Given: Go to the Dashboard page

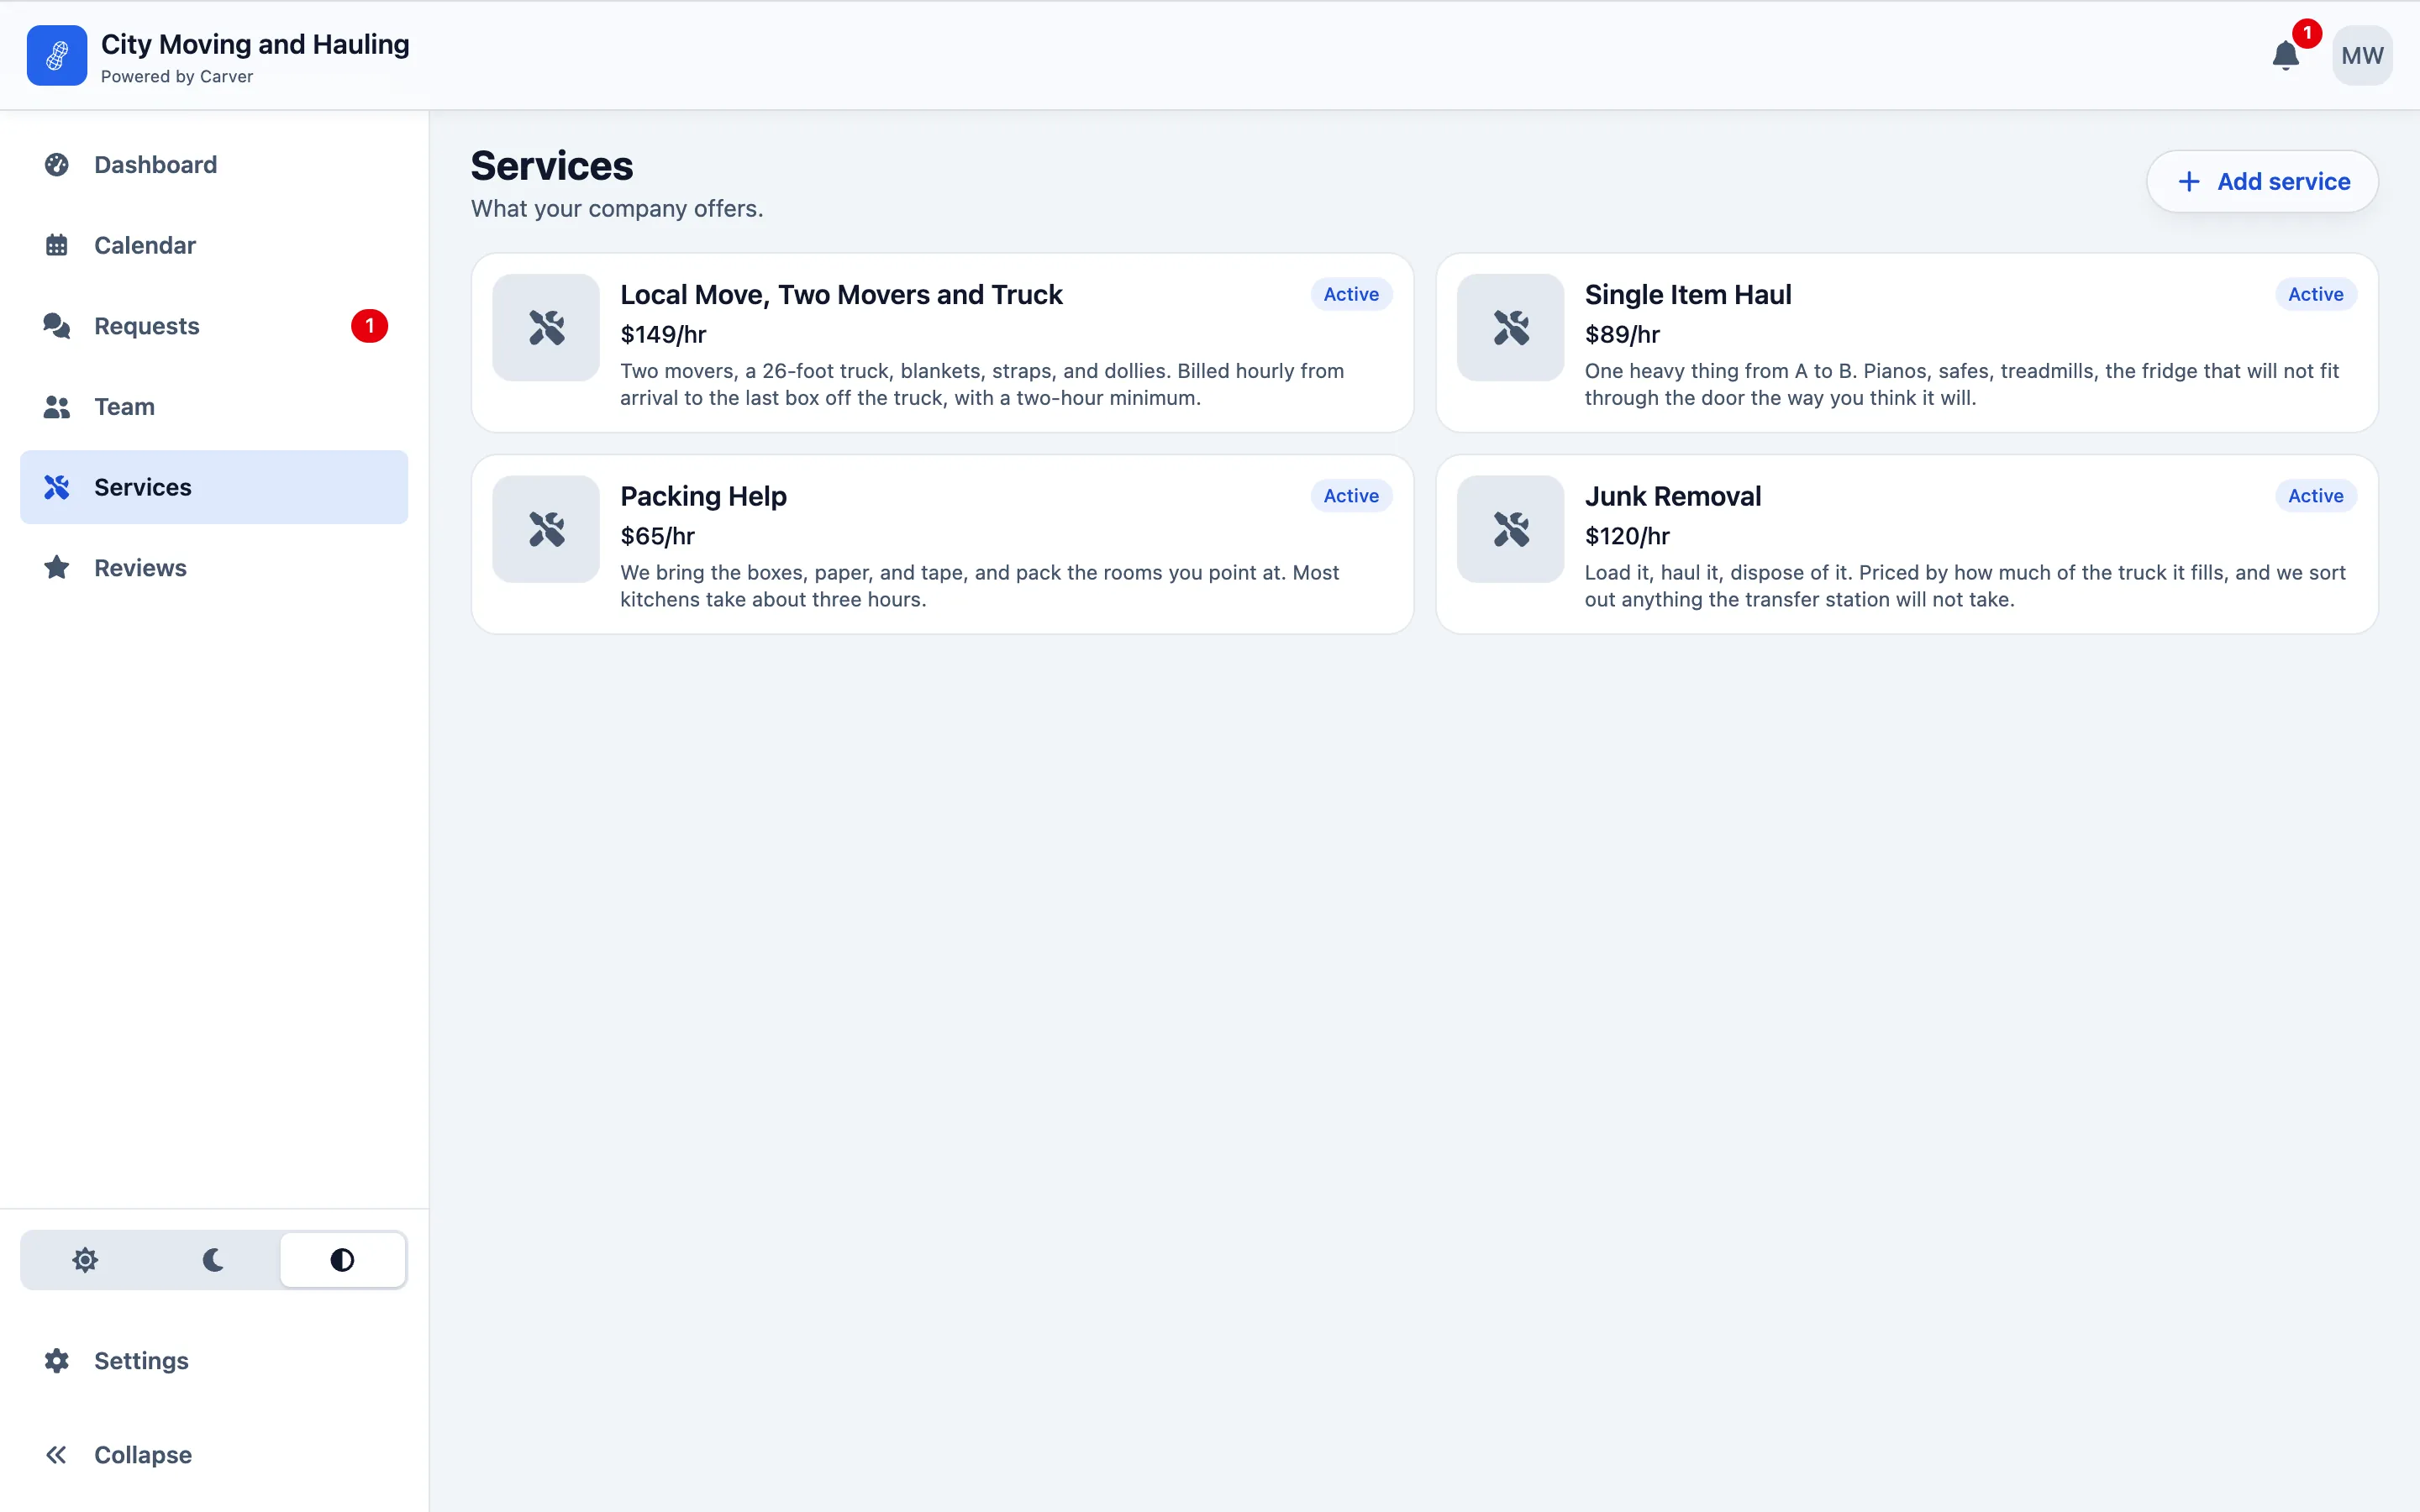Looking at the screenshot, I should click(214, 165).
